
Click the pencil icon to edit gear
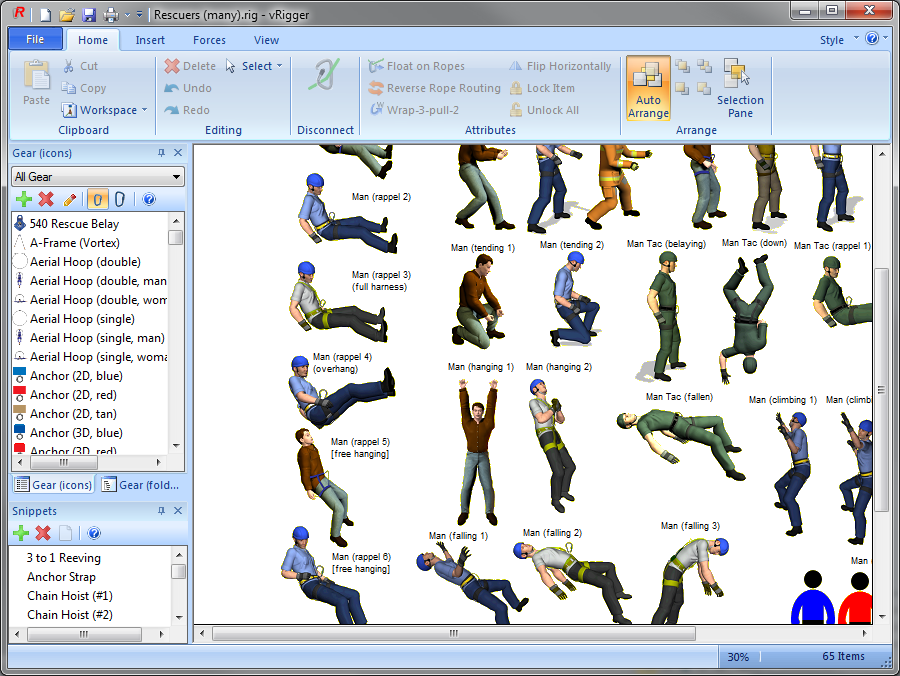click(68, 198)
